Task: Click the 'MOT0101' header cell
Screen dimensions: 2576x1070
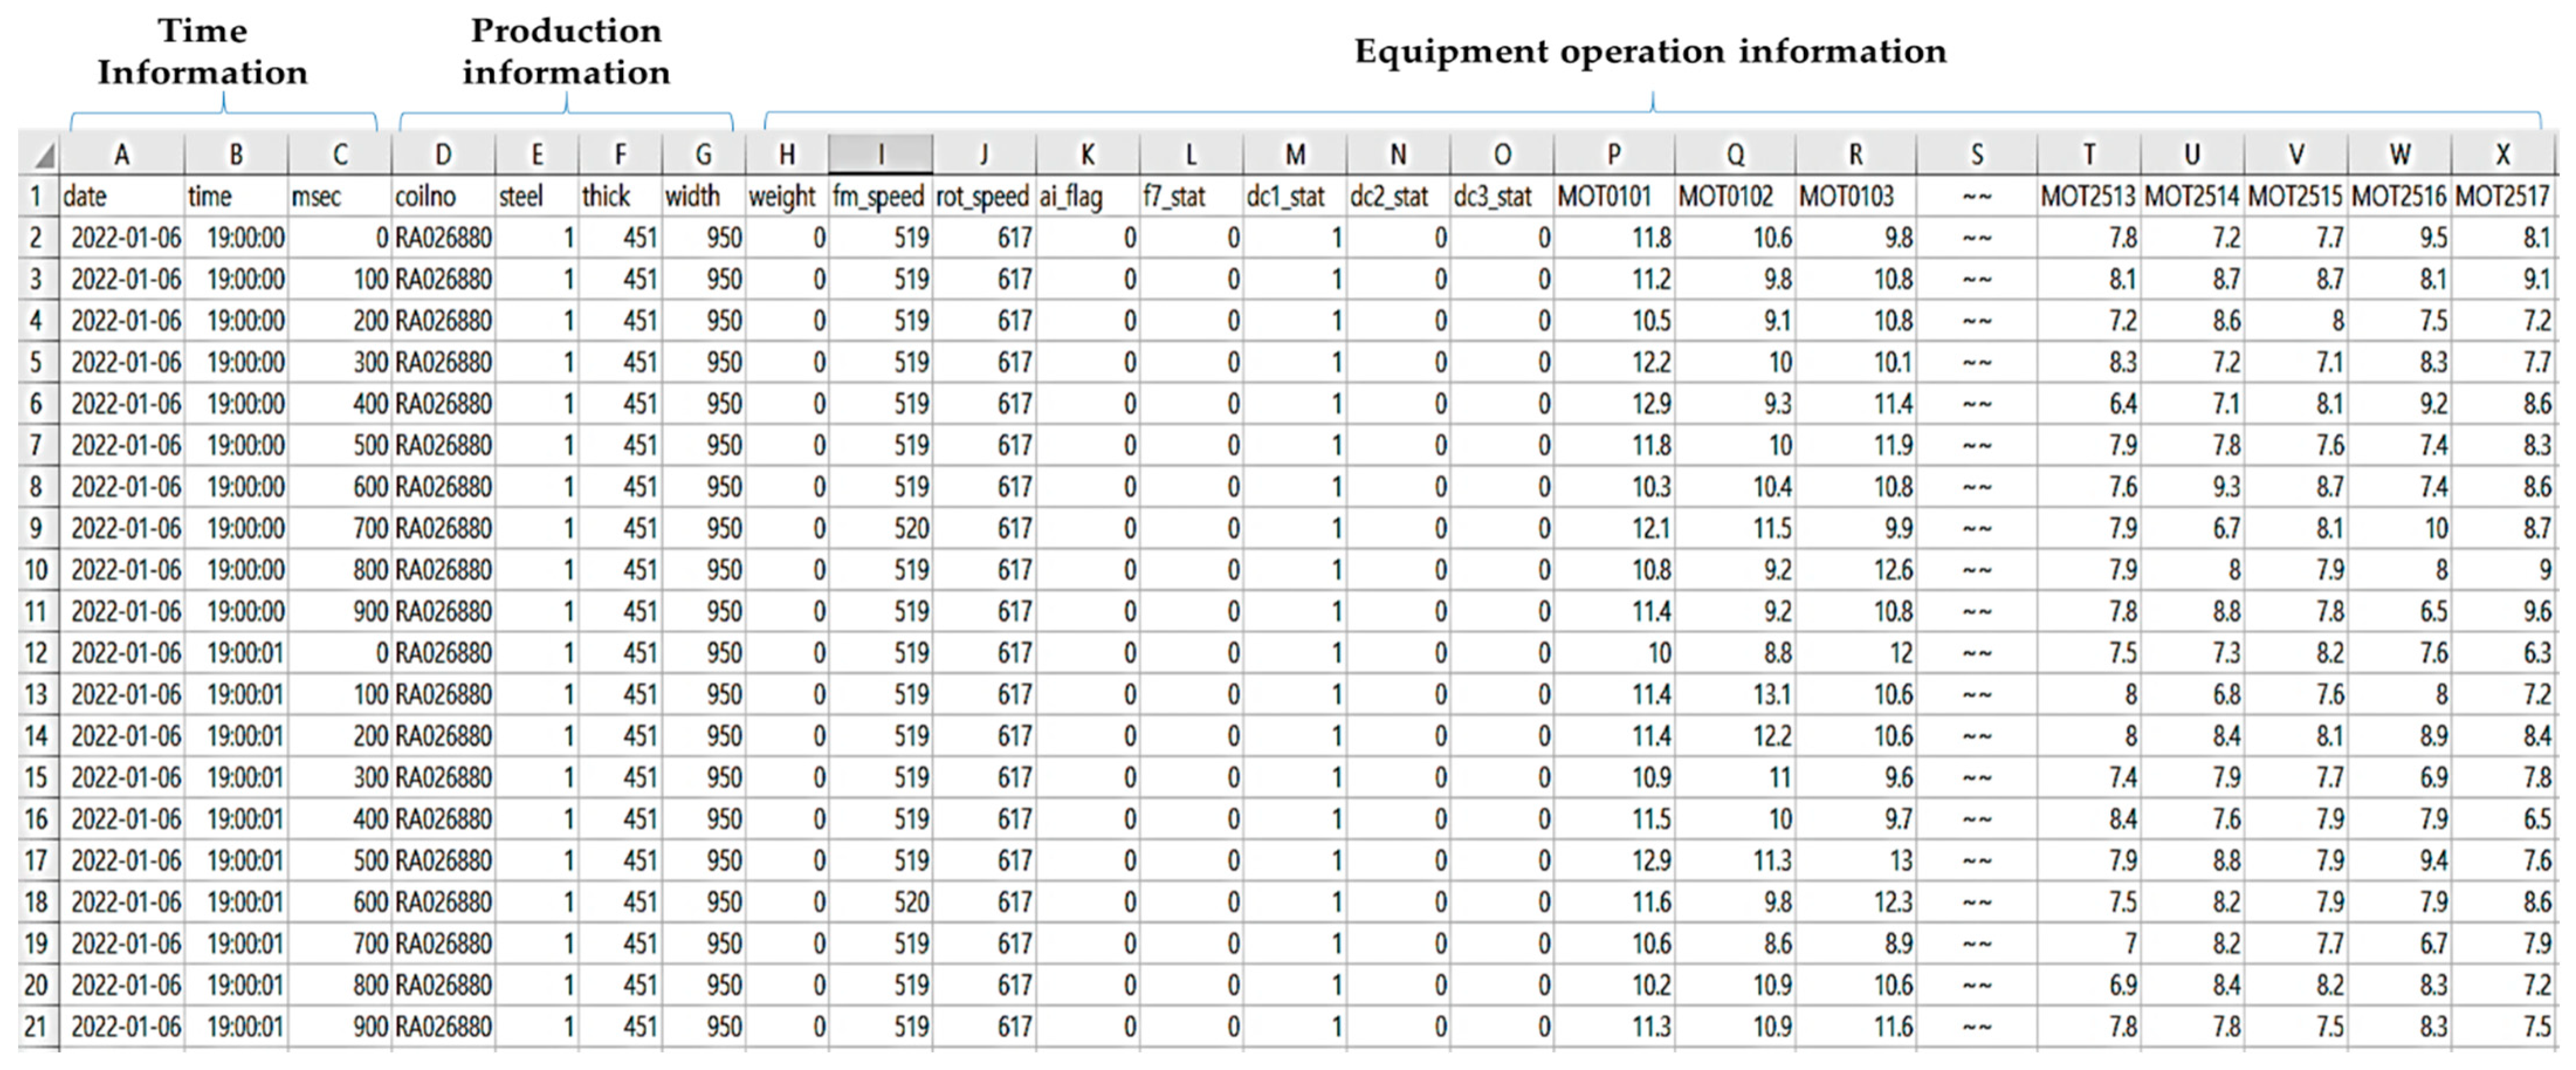Action: click(1614, 196)
